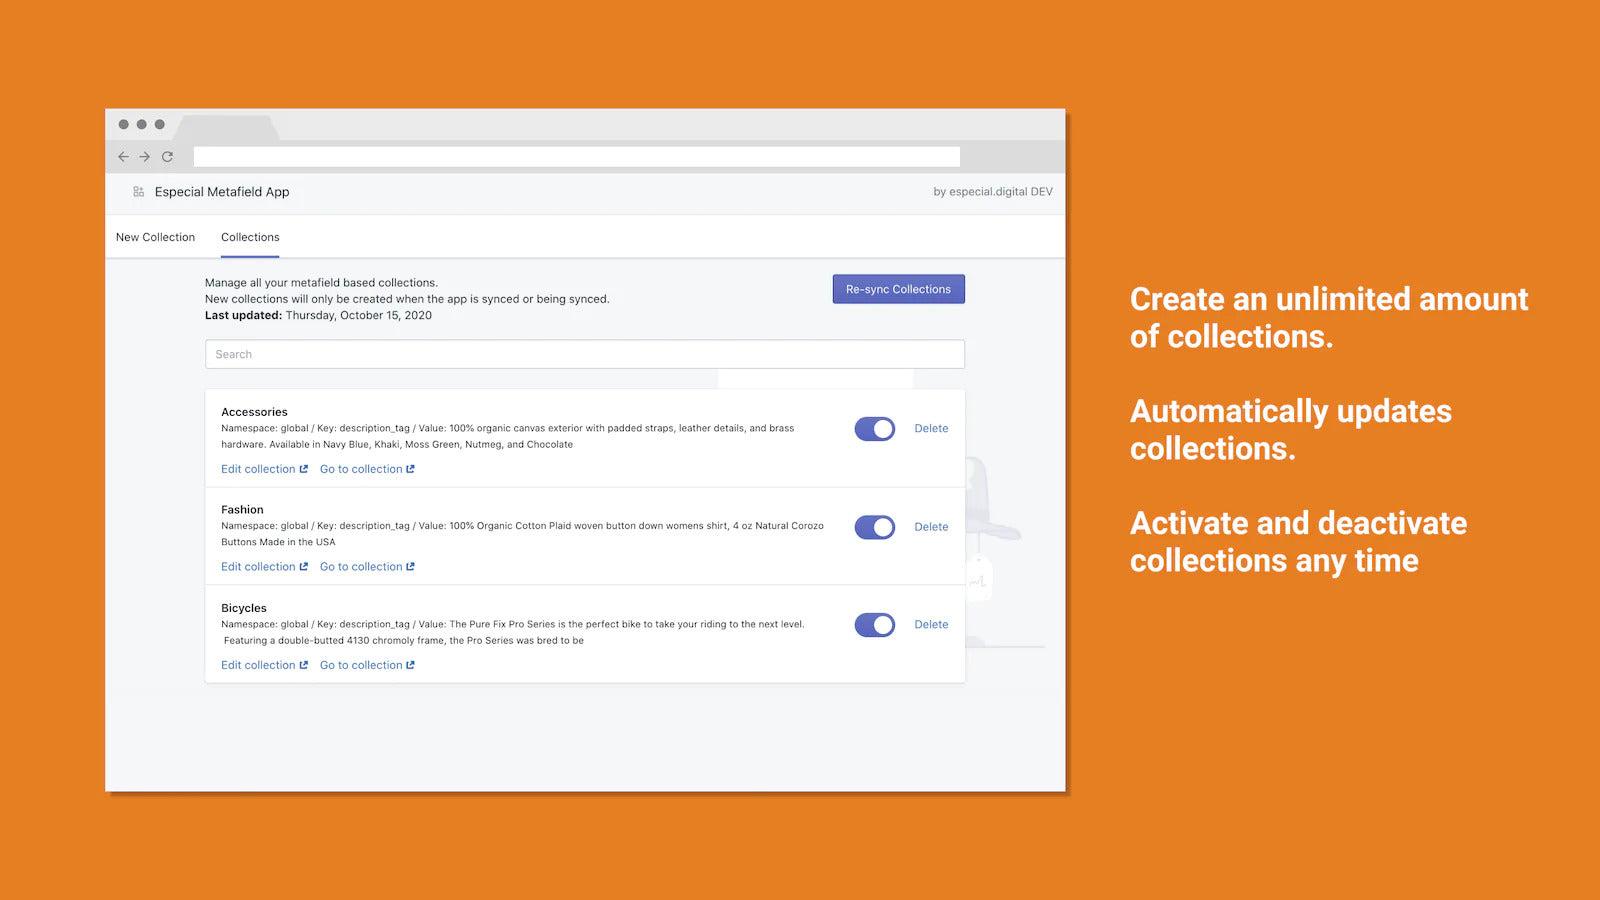Open Edit collection for the Fashion entry
The width and height of the screenshot is (1600, 900).
(257, 566)
